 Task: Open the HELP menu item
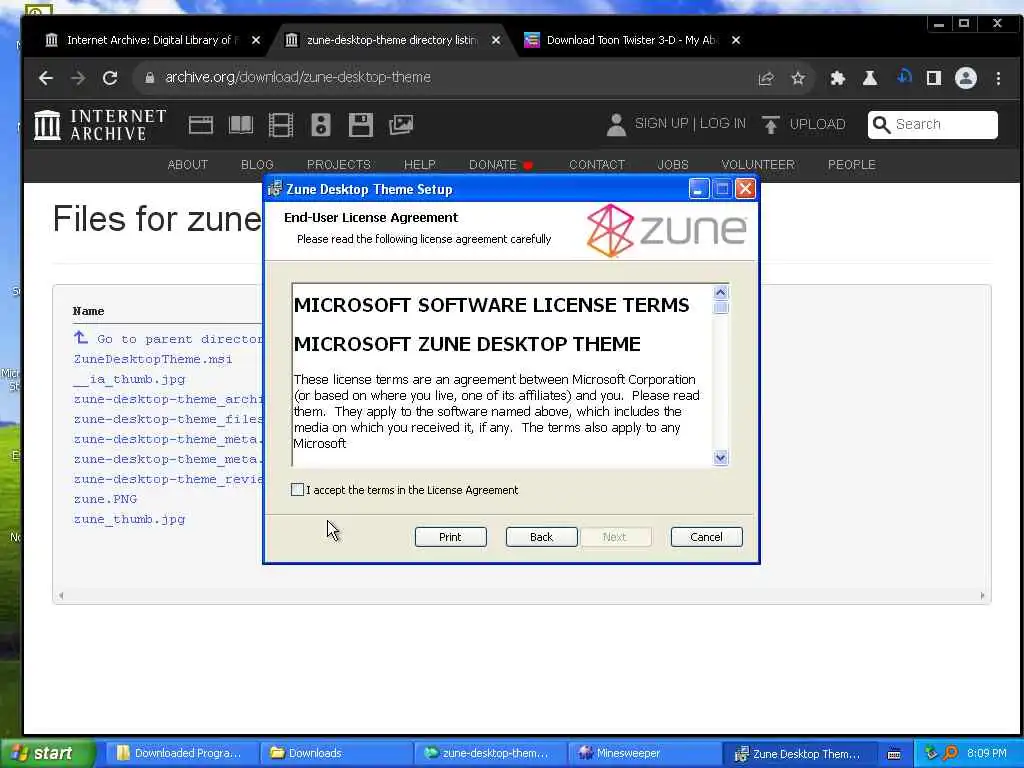coord(419,165)
